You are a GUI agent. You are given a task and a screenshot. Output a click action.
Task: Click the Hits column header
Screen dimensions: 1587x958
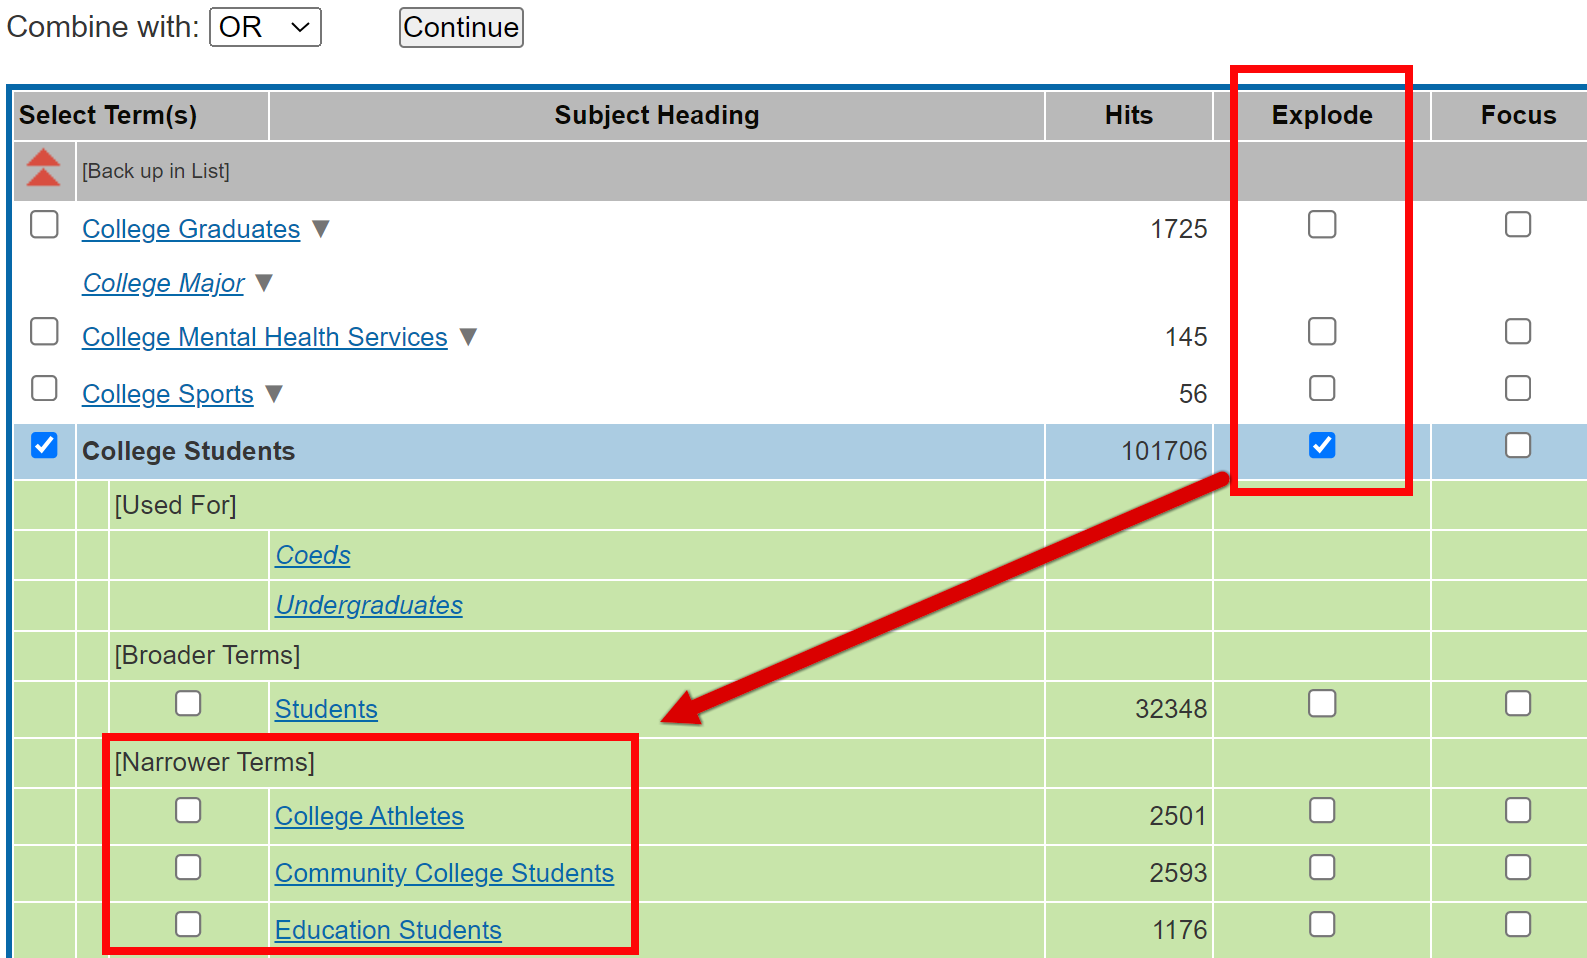point(1129,115)
